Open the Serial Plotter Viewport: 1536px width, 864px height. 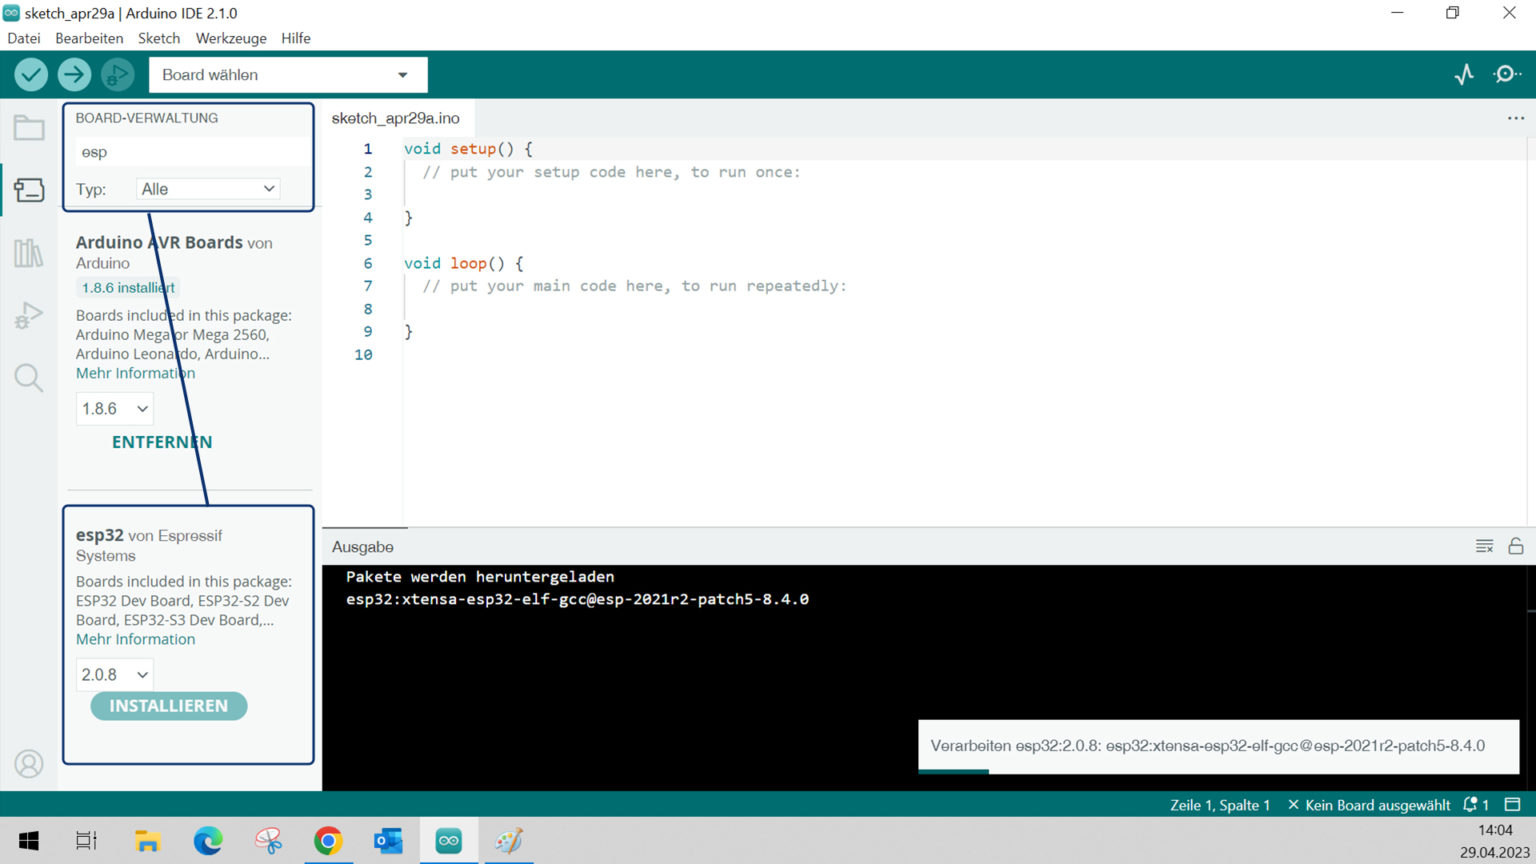point(1464,75)
